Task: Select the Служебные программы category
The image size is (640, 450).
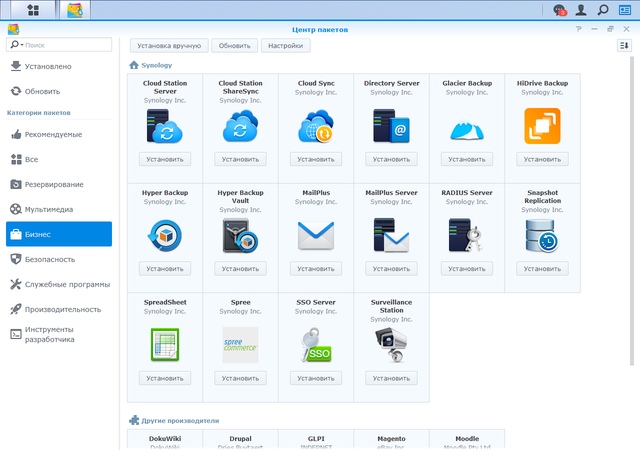Action: coord(59,284)
